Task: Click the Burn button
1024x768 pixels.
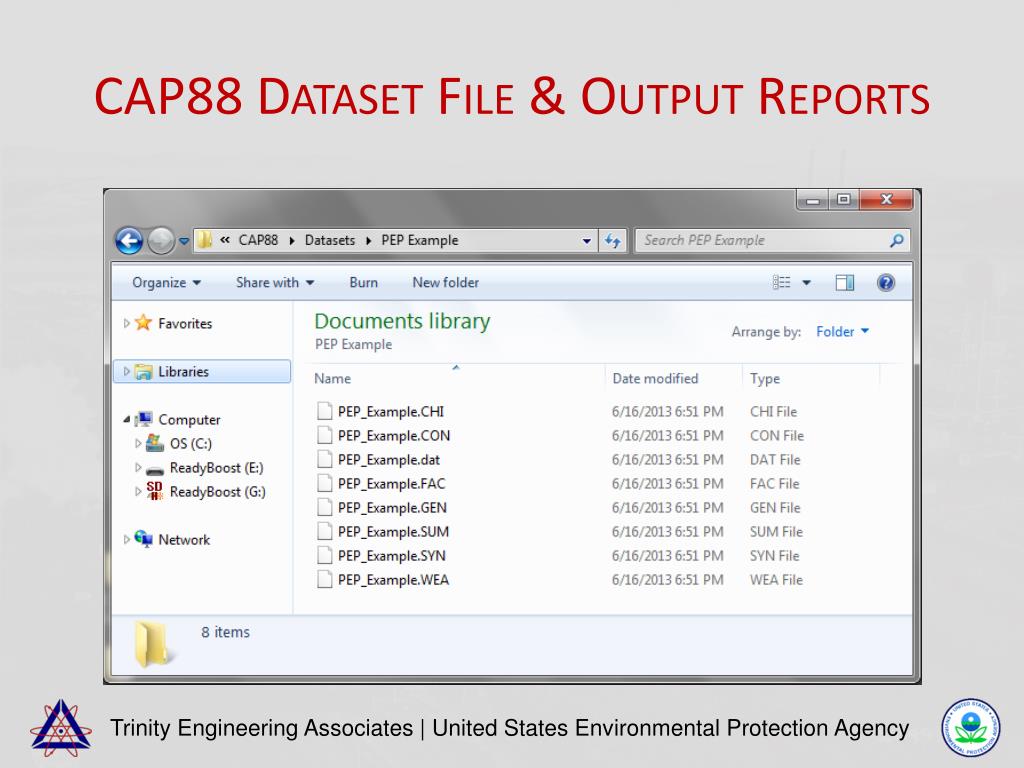Action: click(363, 283)
